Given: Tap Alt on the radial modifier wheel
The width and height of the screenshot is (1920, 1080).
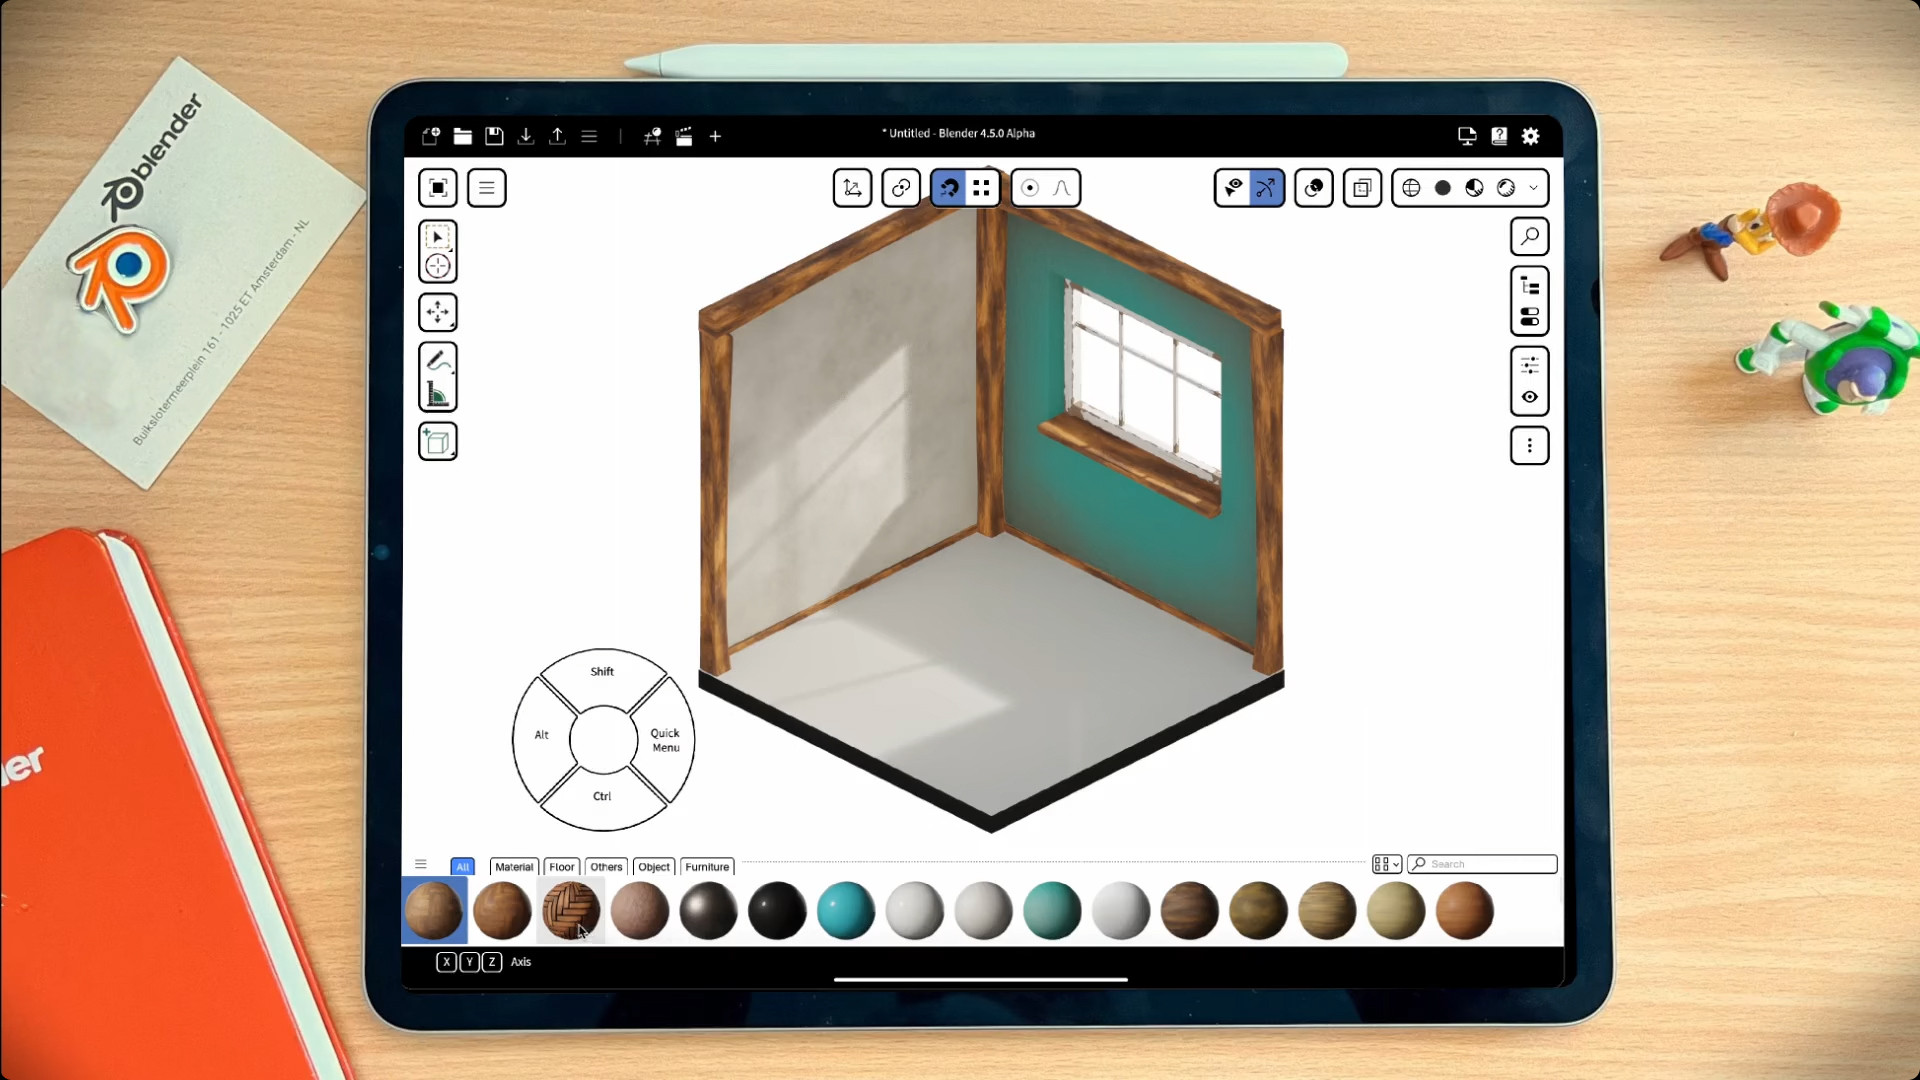Looking at the screenshot, I should click(542, 735).
